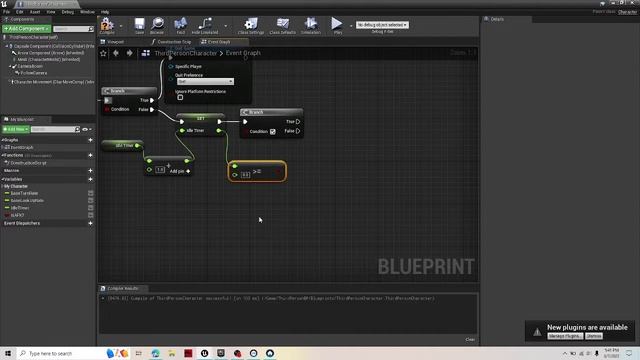The height and width of the screenshot is (360, 640).
Task: Select the >= comparison node
Action: click(x=257, y=171)
